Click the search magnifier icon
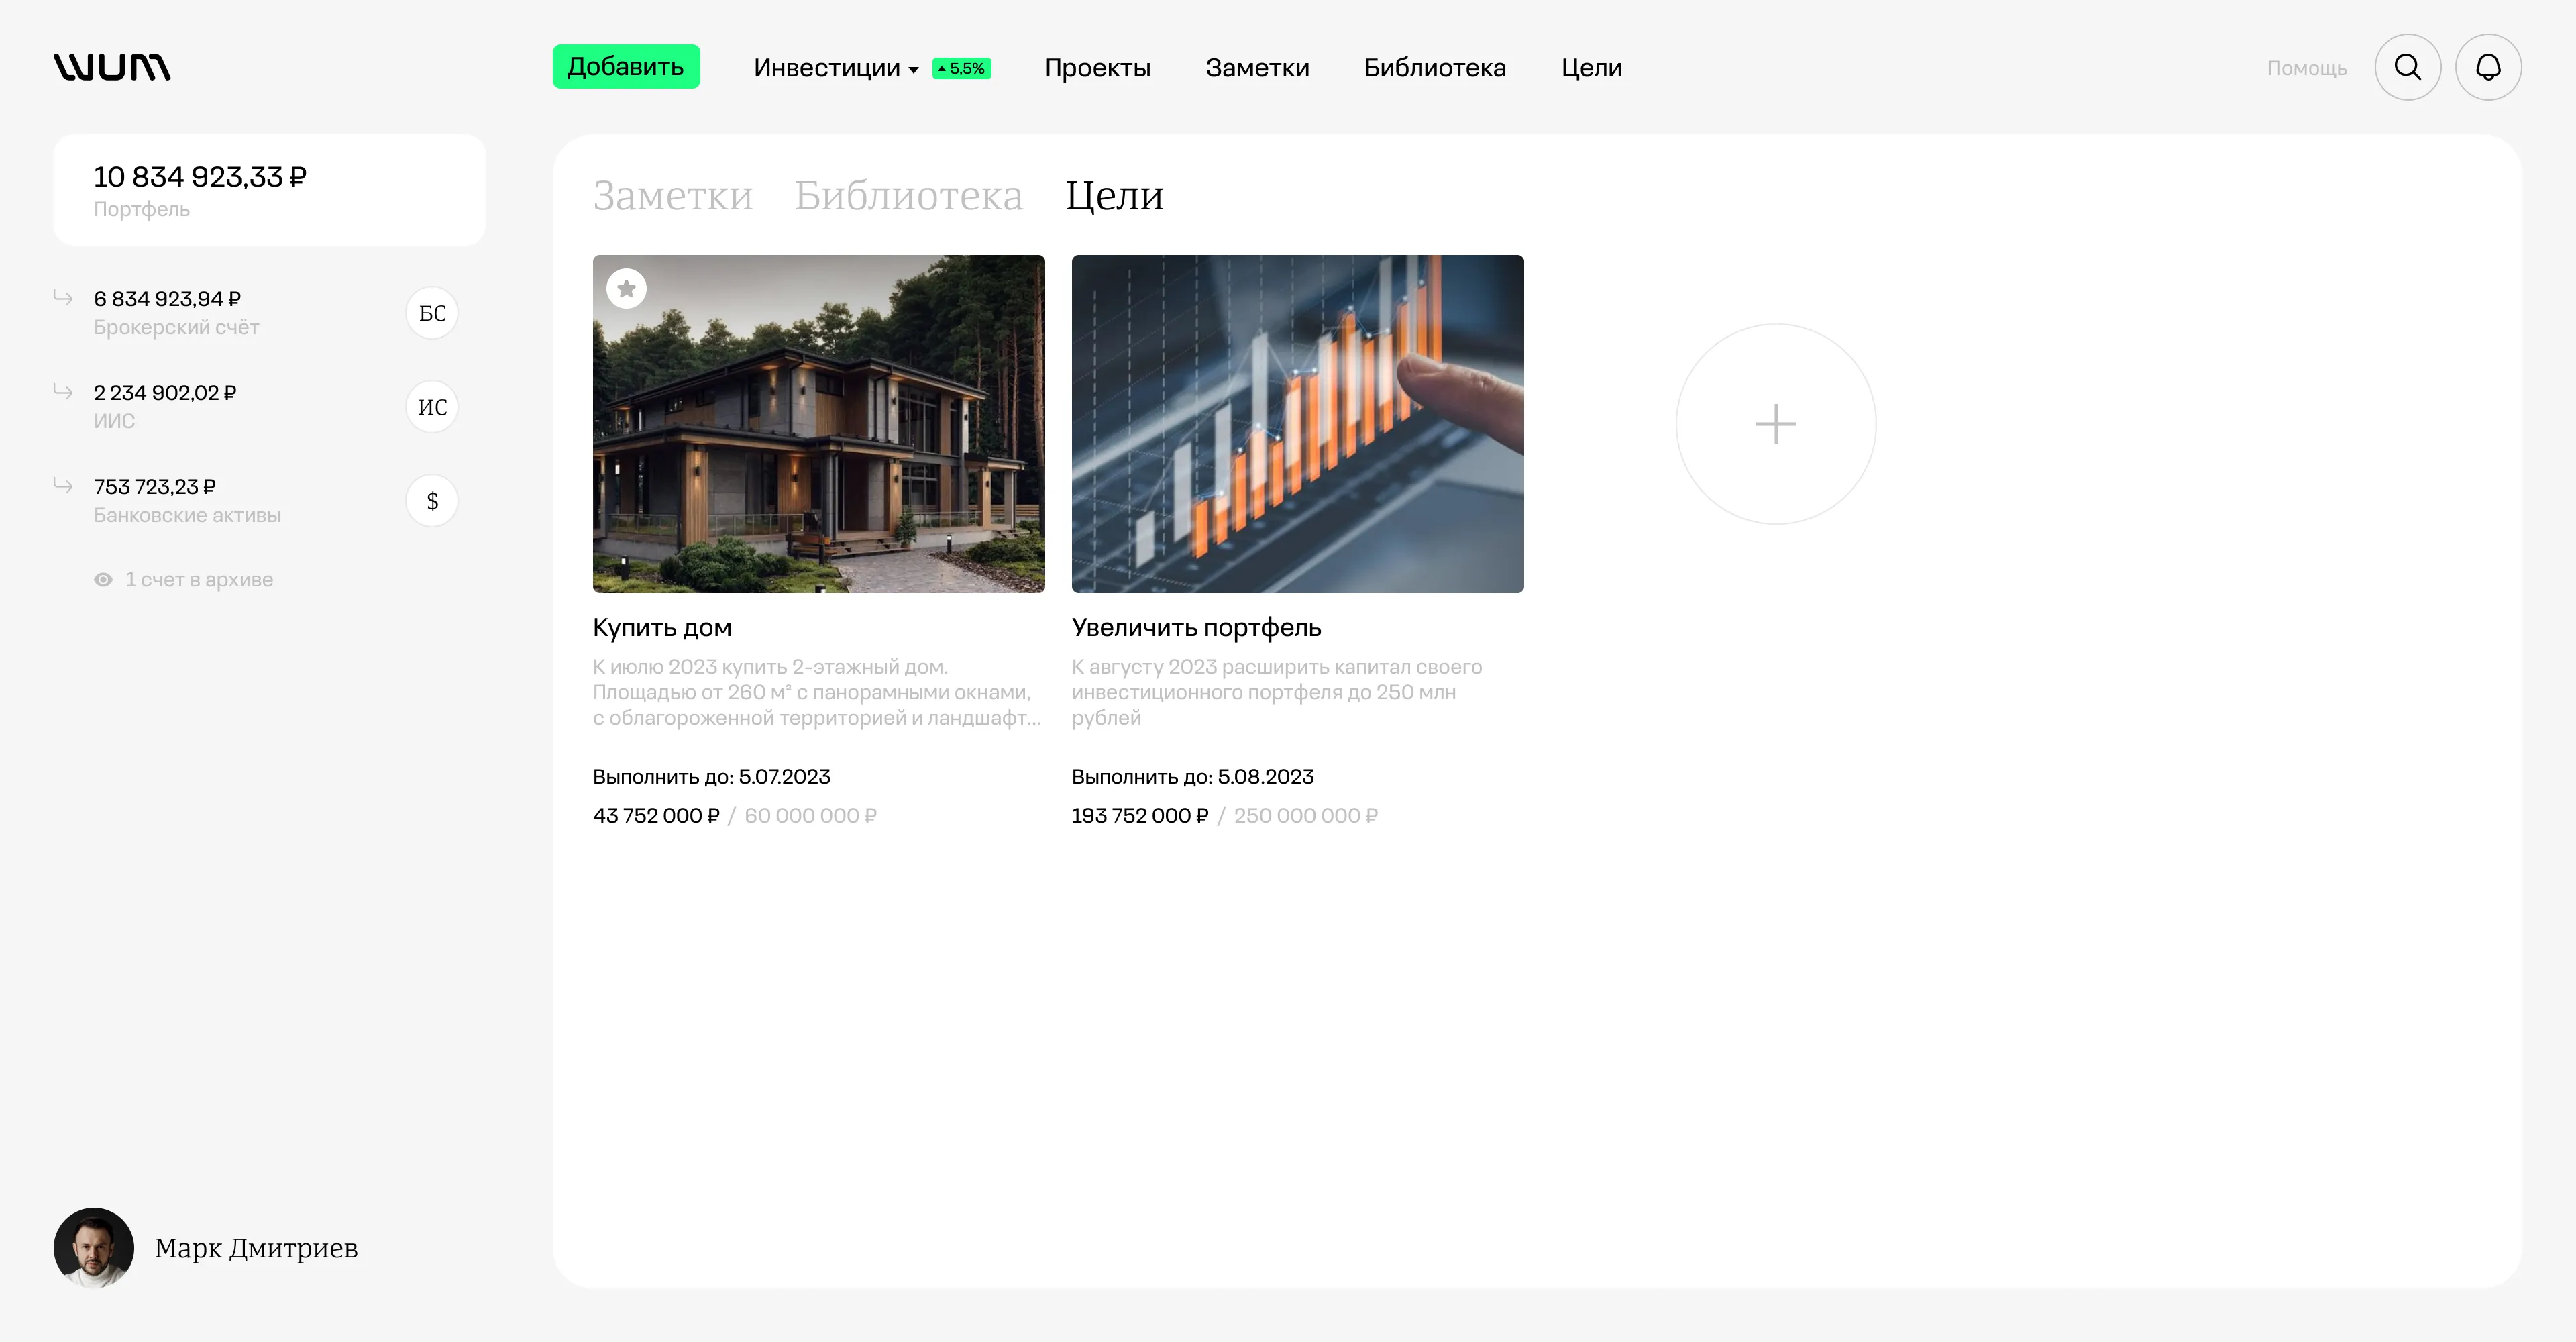2576x1342 pixels. click(2408, 67)
